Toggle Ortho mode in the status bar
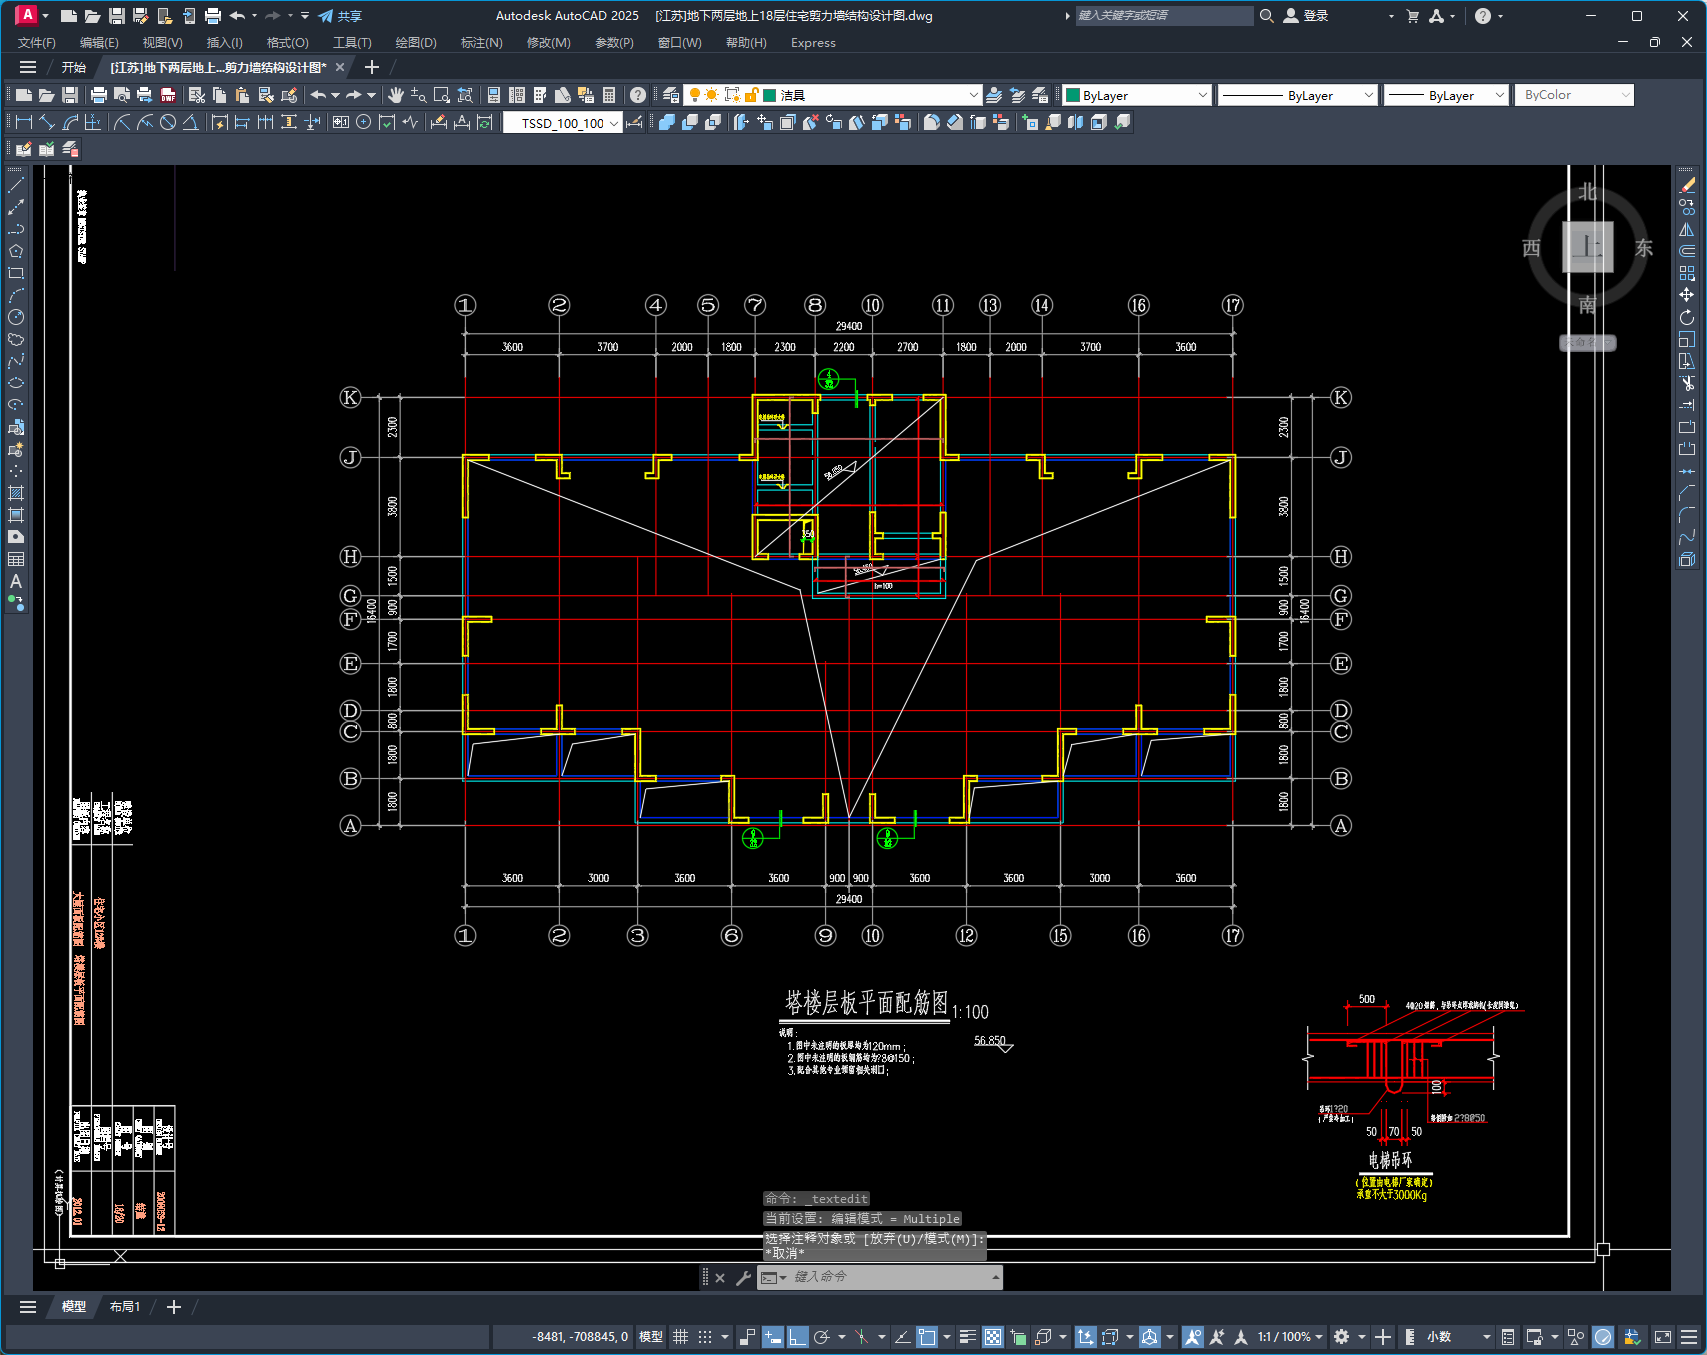Screen dimensions: 1707x1355 coord(797,1337)
